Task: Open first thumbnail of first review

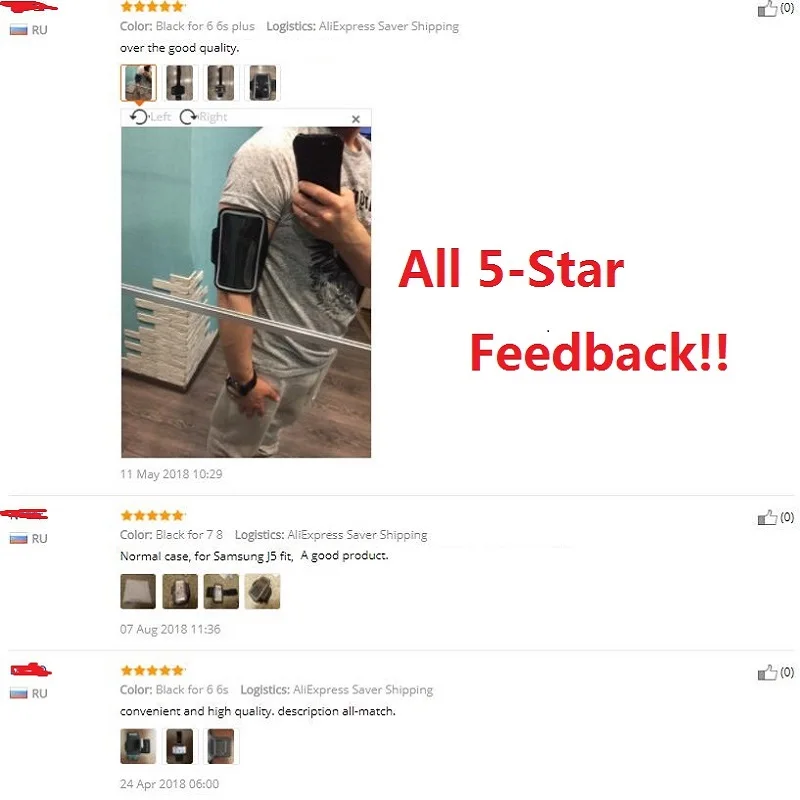Action: click(138, 83)
